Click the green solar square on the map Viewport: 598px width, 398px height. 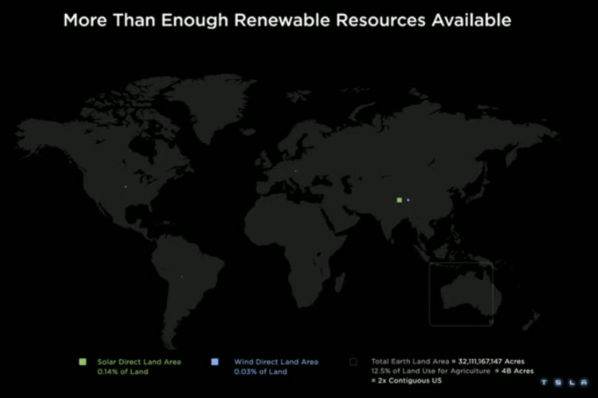coord(399,200)
